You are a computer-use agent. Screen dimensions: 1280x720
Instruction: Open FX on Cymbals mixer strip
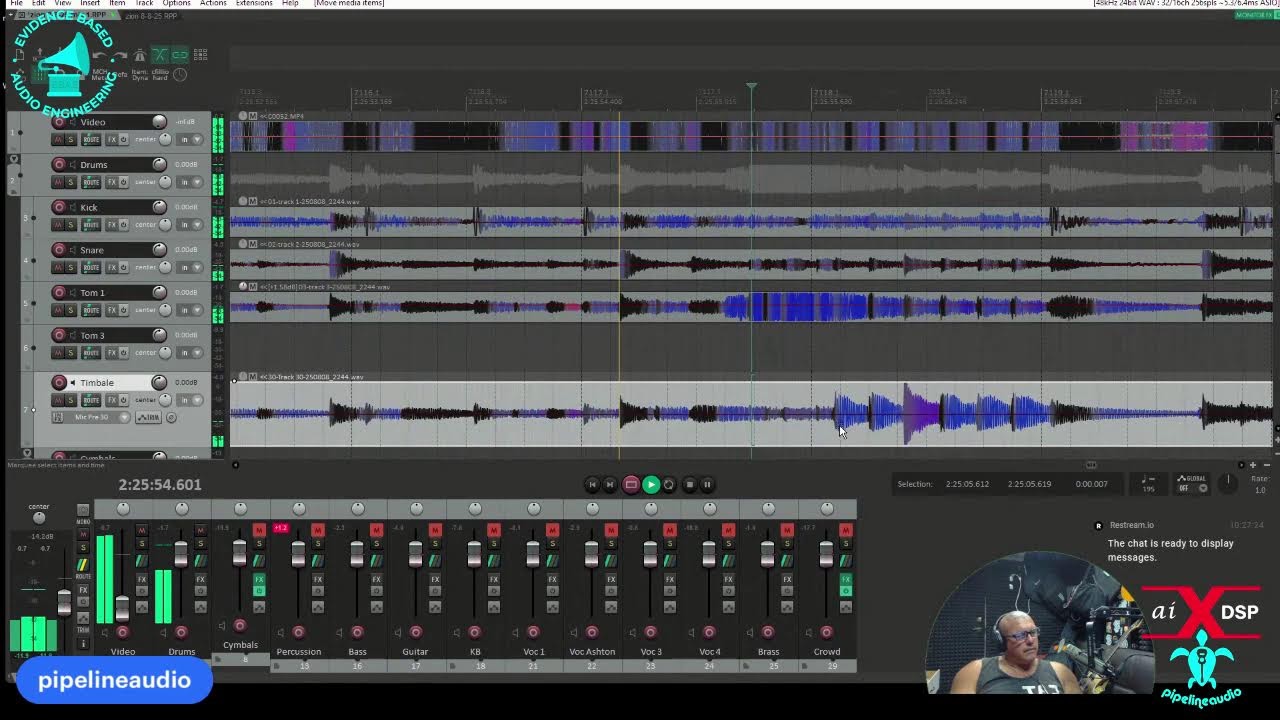(x=259, y=579)
